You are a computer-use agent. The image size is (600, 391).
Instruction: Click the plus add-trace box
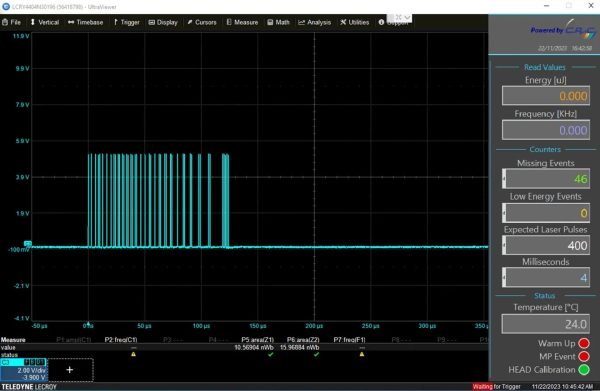[70, 370]
